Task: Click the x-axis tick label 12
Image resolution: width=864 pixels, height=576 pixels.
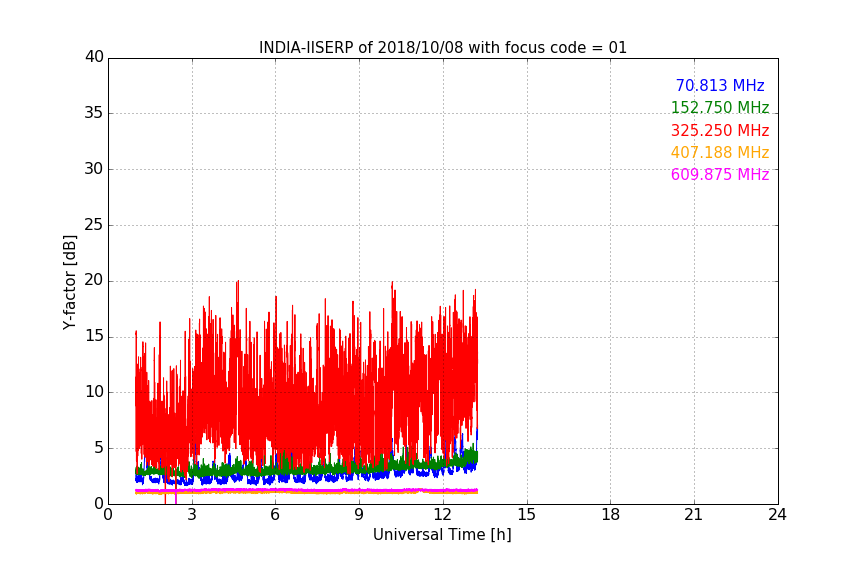Action: point(442,515)
